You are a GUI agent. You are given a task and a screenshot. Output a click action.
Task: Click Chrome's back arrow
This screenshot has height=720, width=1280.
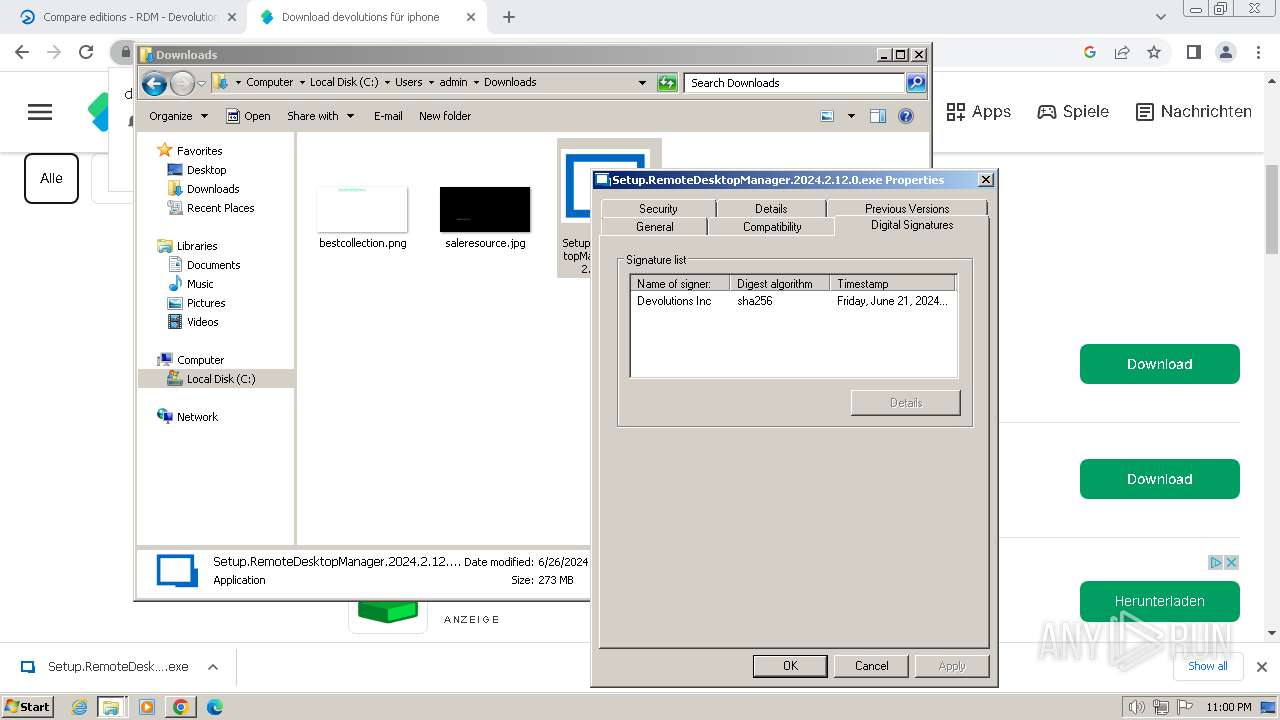(22, 52)
